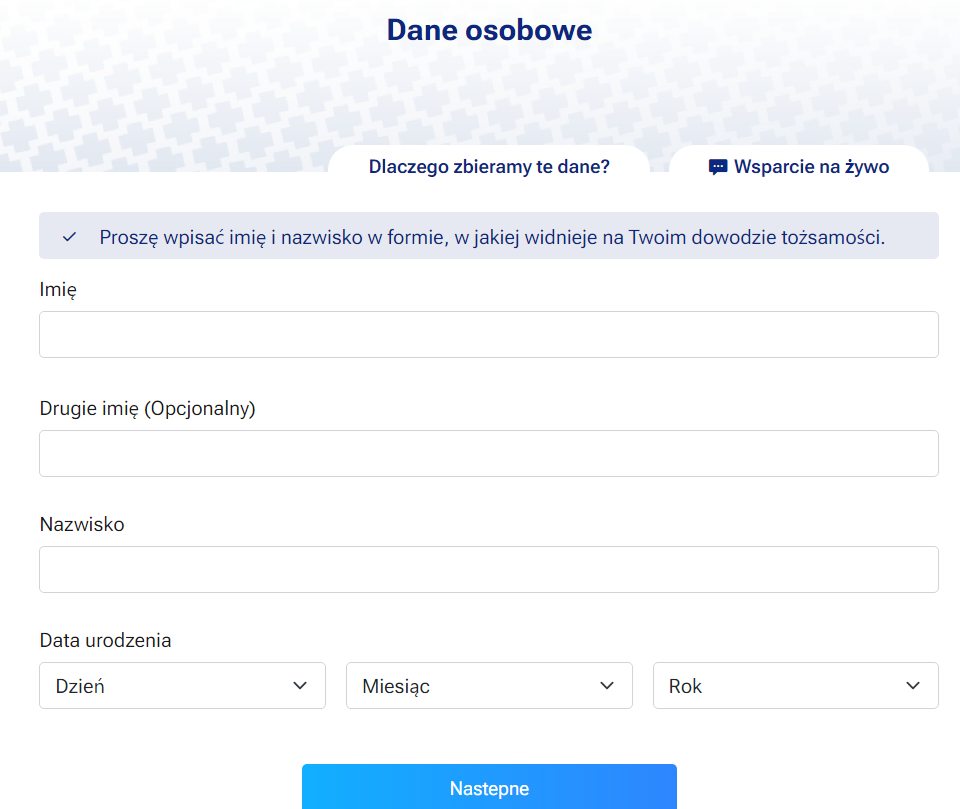This screenshot has height=809, width=960.
Task: Click the 'Data urodzenia' label
Action: [105, 640]
